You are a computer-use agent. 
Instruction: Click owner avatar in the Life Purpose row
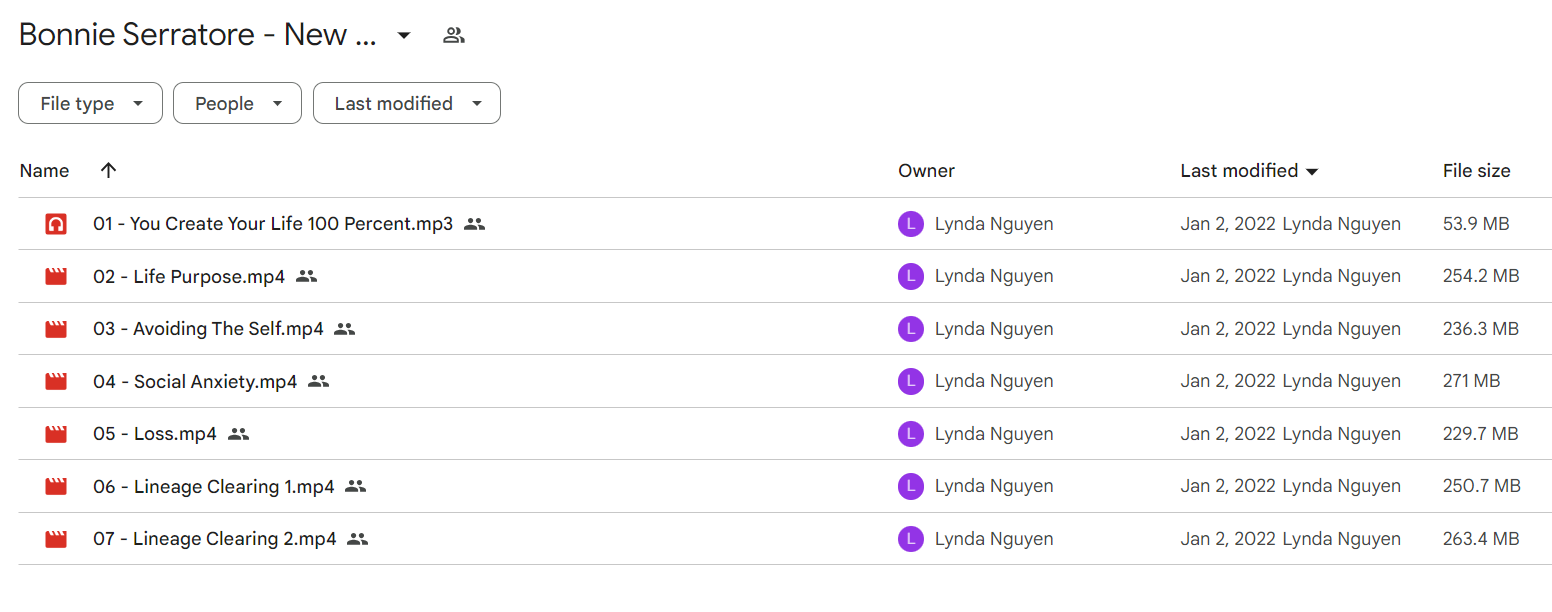point(910,276)
